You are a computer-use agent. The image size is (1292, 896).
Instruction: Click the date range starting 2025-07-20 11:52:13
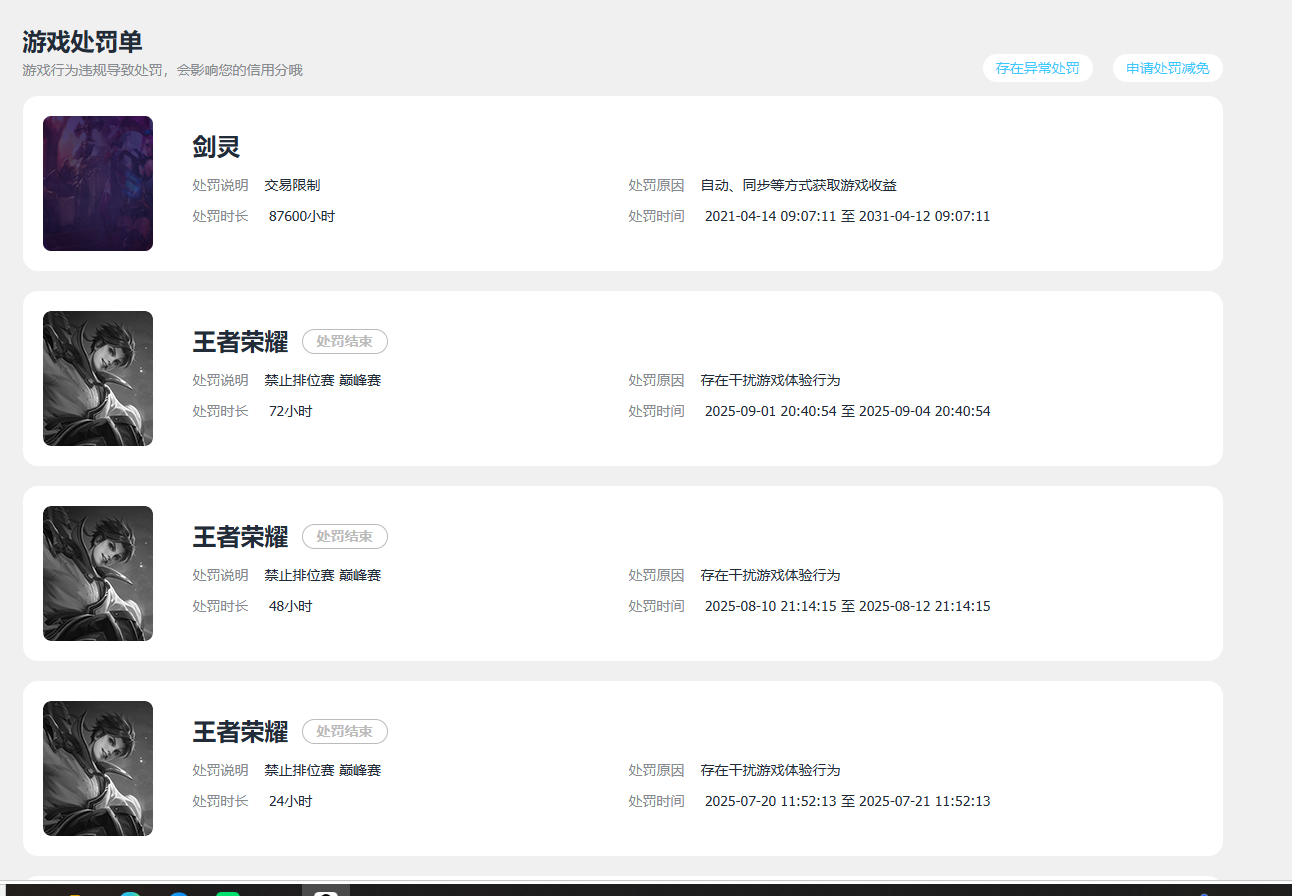pyautogui.click(x=847, y=801)
